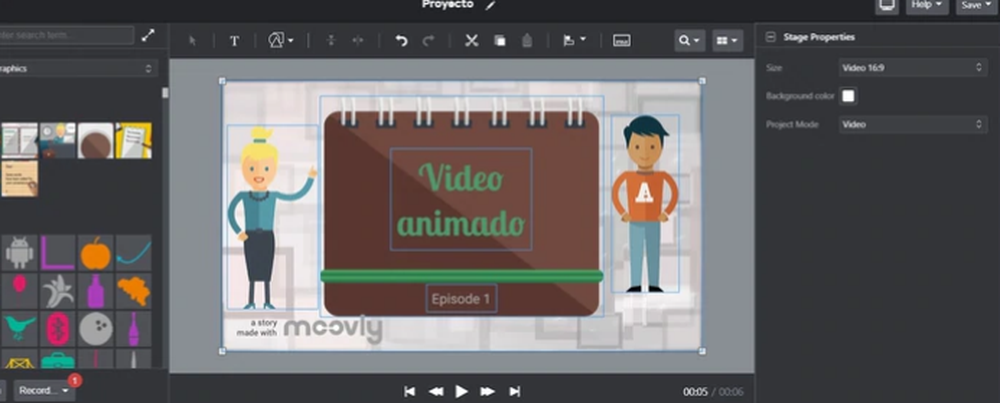Viewport: 1000px width, 403px height.
Task: Expand the library panel with the diagonal arrows icon
Action: (148, 35)
